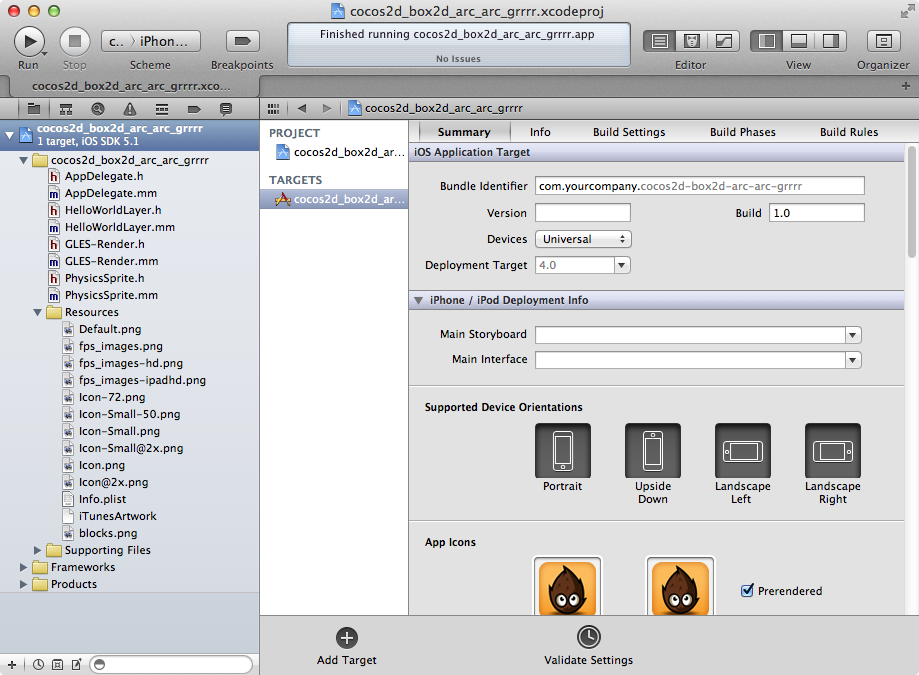This screenshot has width=919, height=675.
Task: Toggle Upside Down orientation support
Action: pyautogui.click(x=653, y=450)
